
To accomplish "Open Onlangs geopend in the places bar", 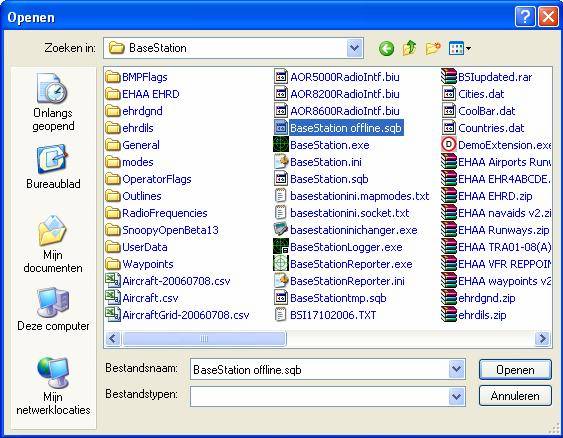I will click(53, 103).
